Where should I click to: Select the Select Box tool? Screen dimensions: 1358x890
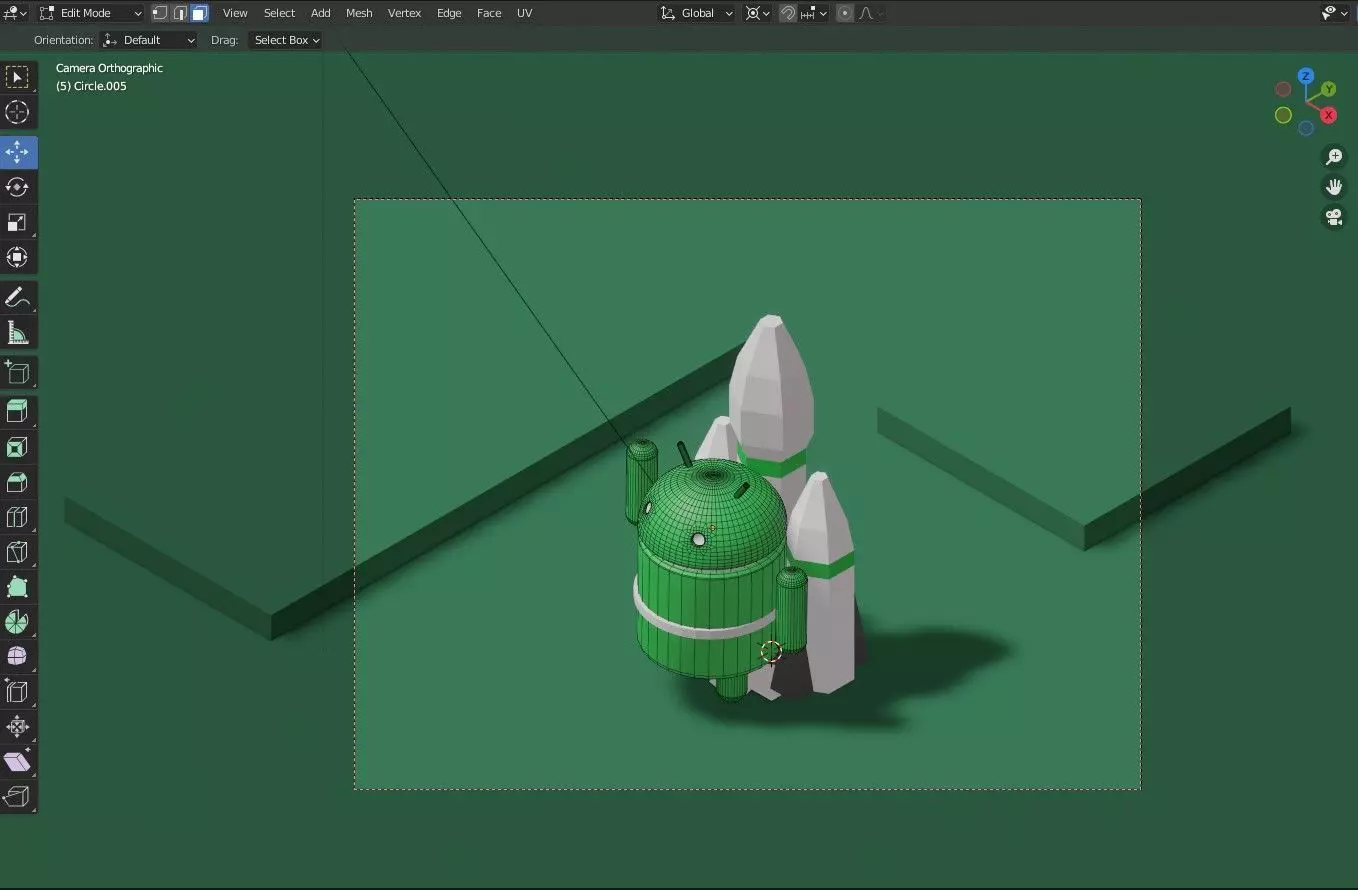[18, 78]
